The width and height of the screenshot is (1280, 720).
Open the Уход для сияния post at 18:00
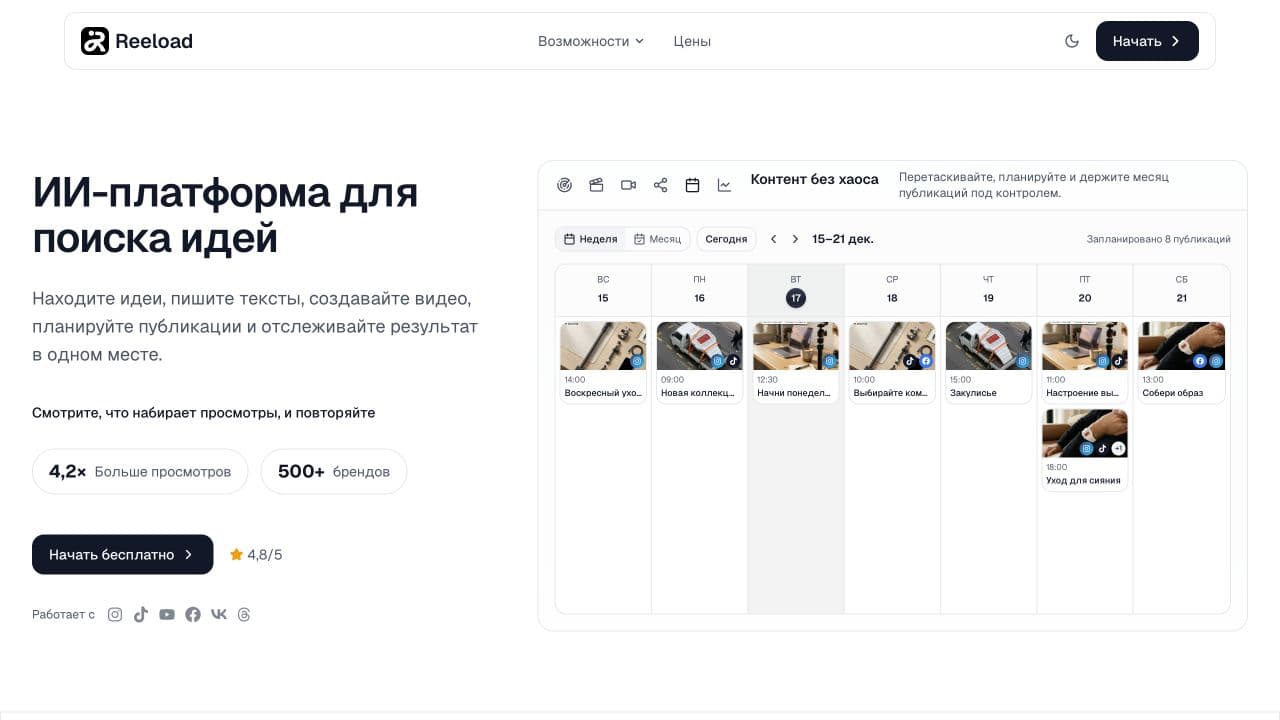(x=1085, y=450)
